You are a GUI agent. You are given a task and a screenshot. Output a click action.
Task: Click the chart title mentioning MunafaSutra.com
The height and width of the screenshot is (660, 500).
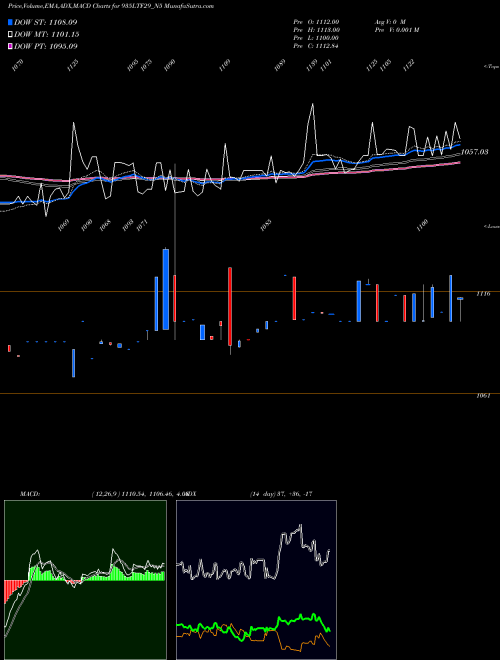(111, 6)
